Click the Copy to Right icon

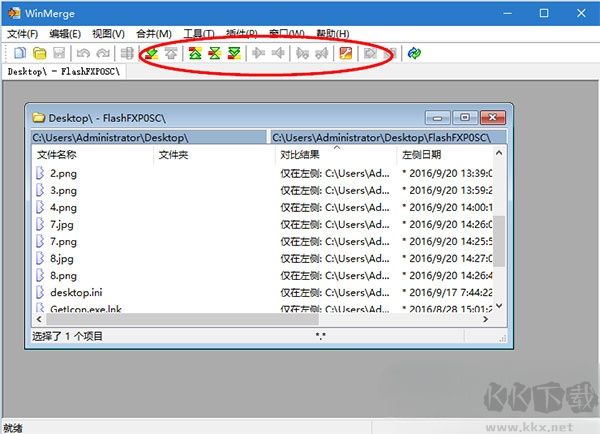259,53
